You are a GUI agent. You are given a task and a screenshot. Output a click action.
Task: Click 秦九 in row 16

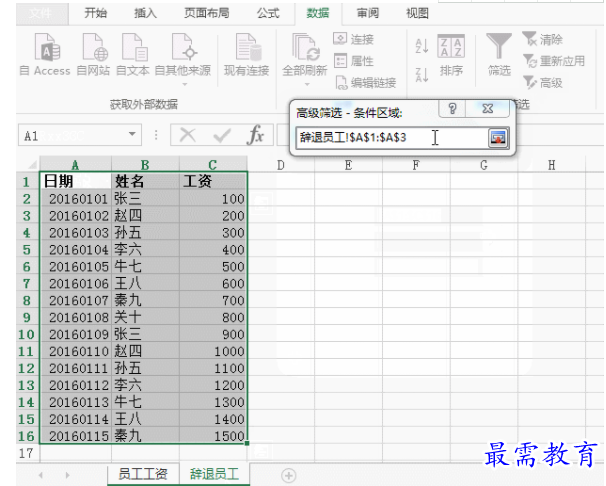coord(145,436)
